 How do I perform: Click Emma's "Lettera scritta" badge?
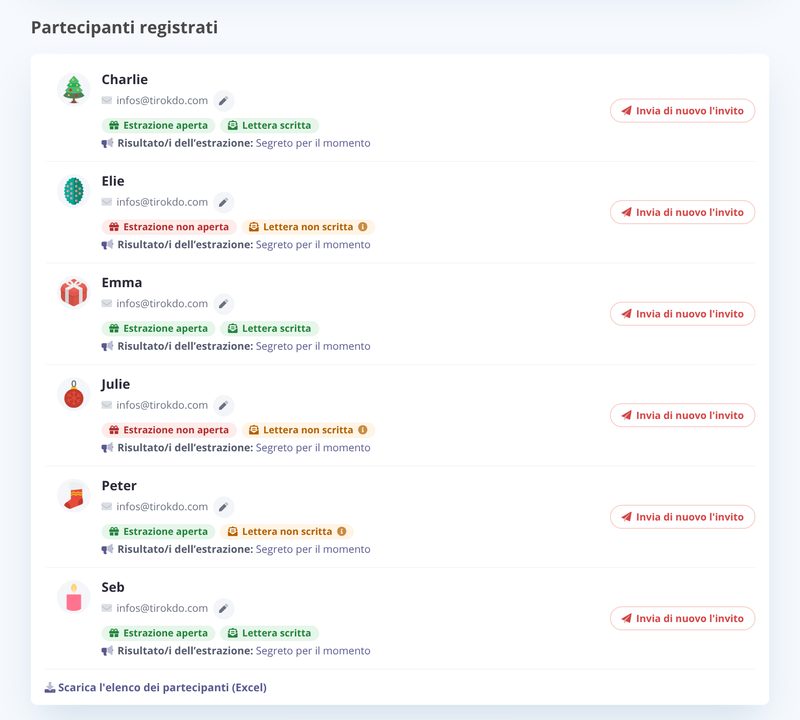point(269,329)
